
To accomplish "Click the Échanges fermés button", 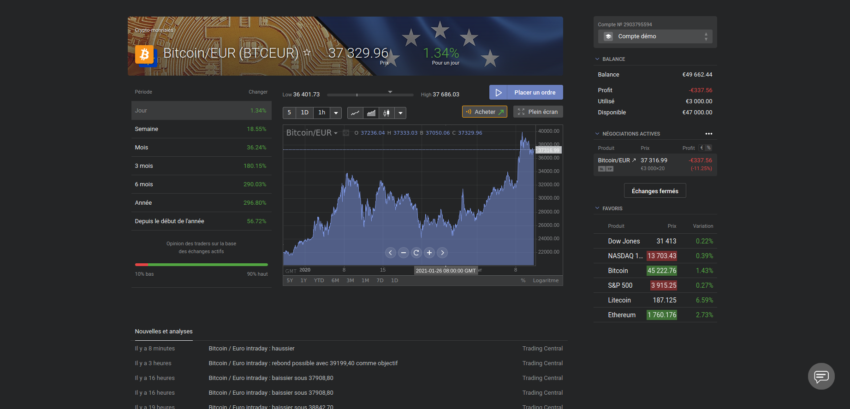I will (655, 191).
